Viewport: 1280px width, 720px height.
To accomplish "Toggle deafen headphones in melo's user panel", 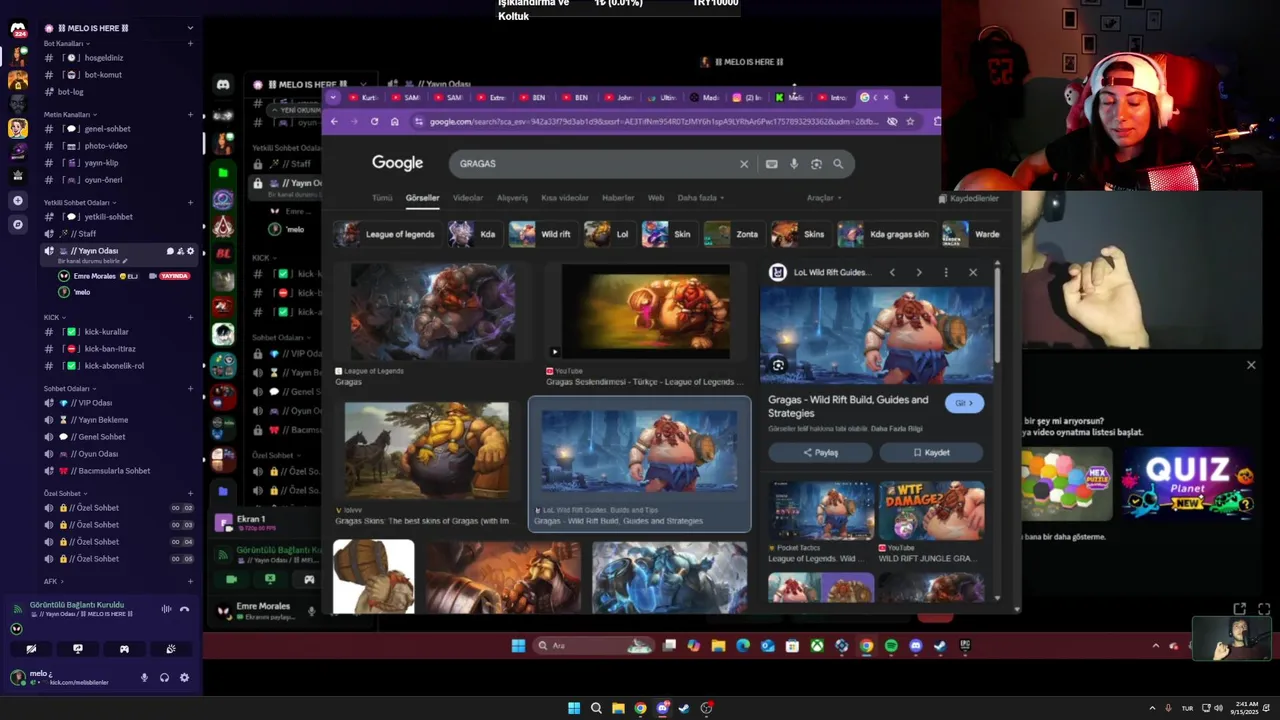I will click(x=164, y=678).
